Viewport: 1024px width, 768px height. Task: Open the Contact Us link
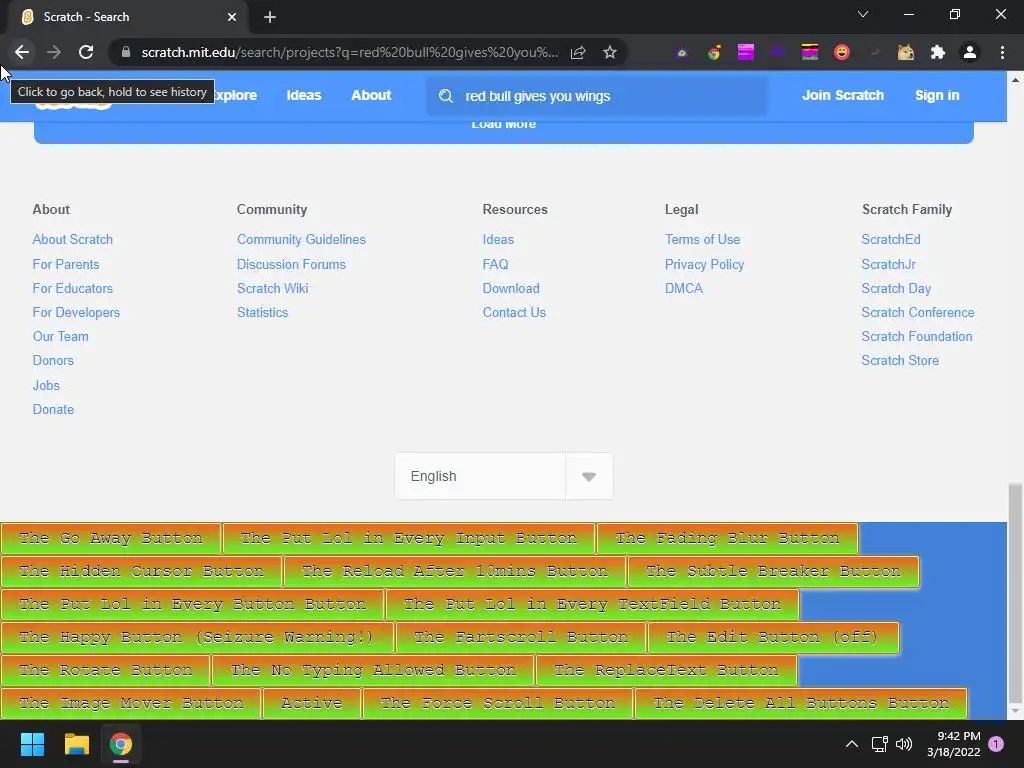pyautogui.click(x=514, y=313)
